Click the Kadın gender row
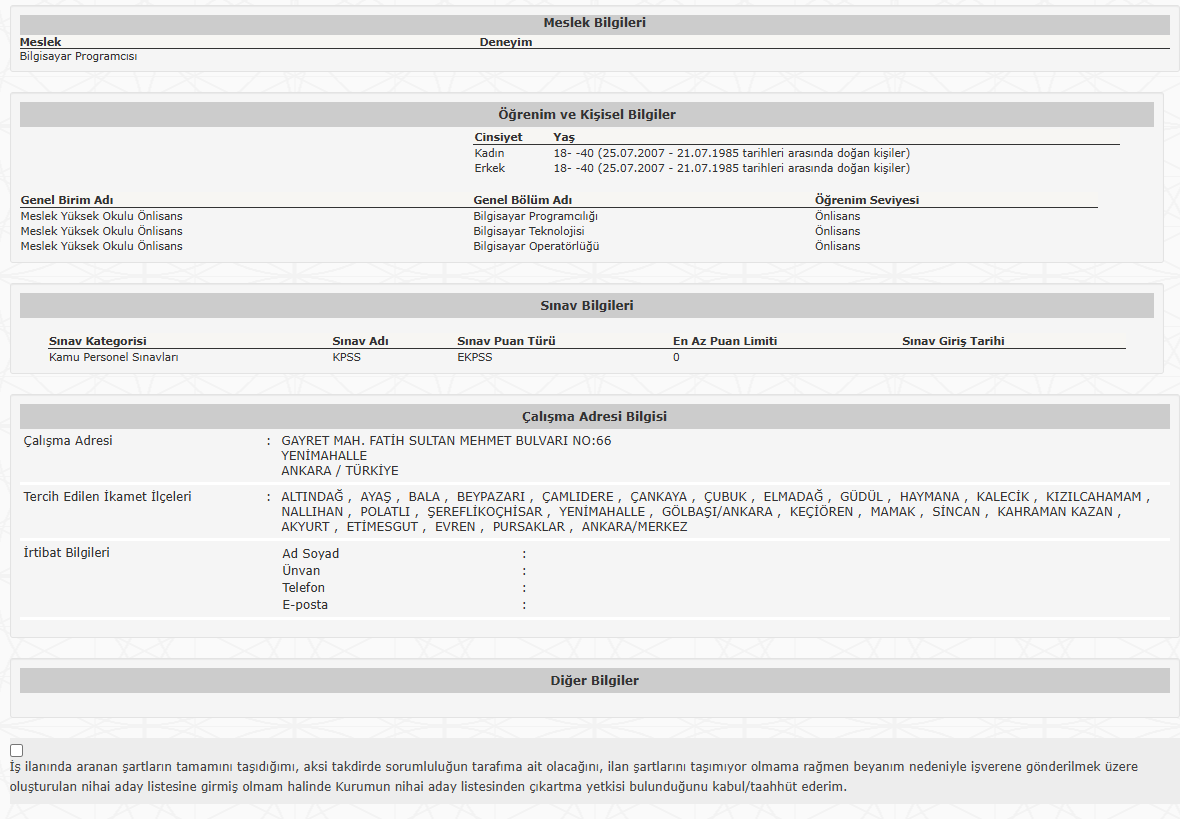 489,153
